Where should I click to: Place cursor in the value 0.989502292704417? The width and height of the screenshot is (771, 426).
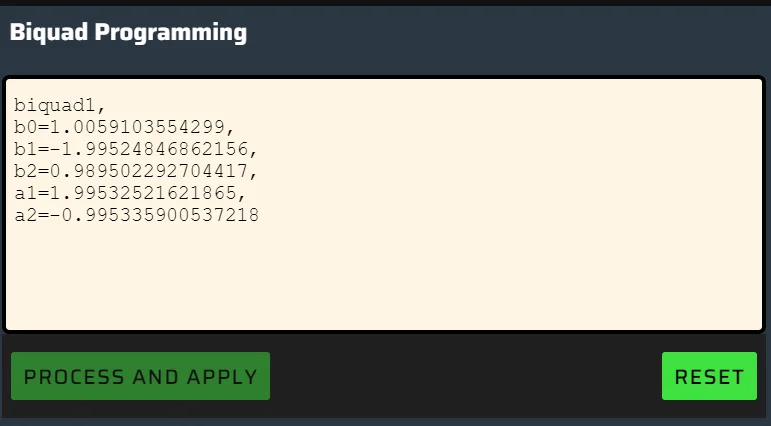click(148, 171)
